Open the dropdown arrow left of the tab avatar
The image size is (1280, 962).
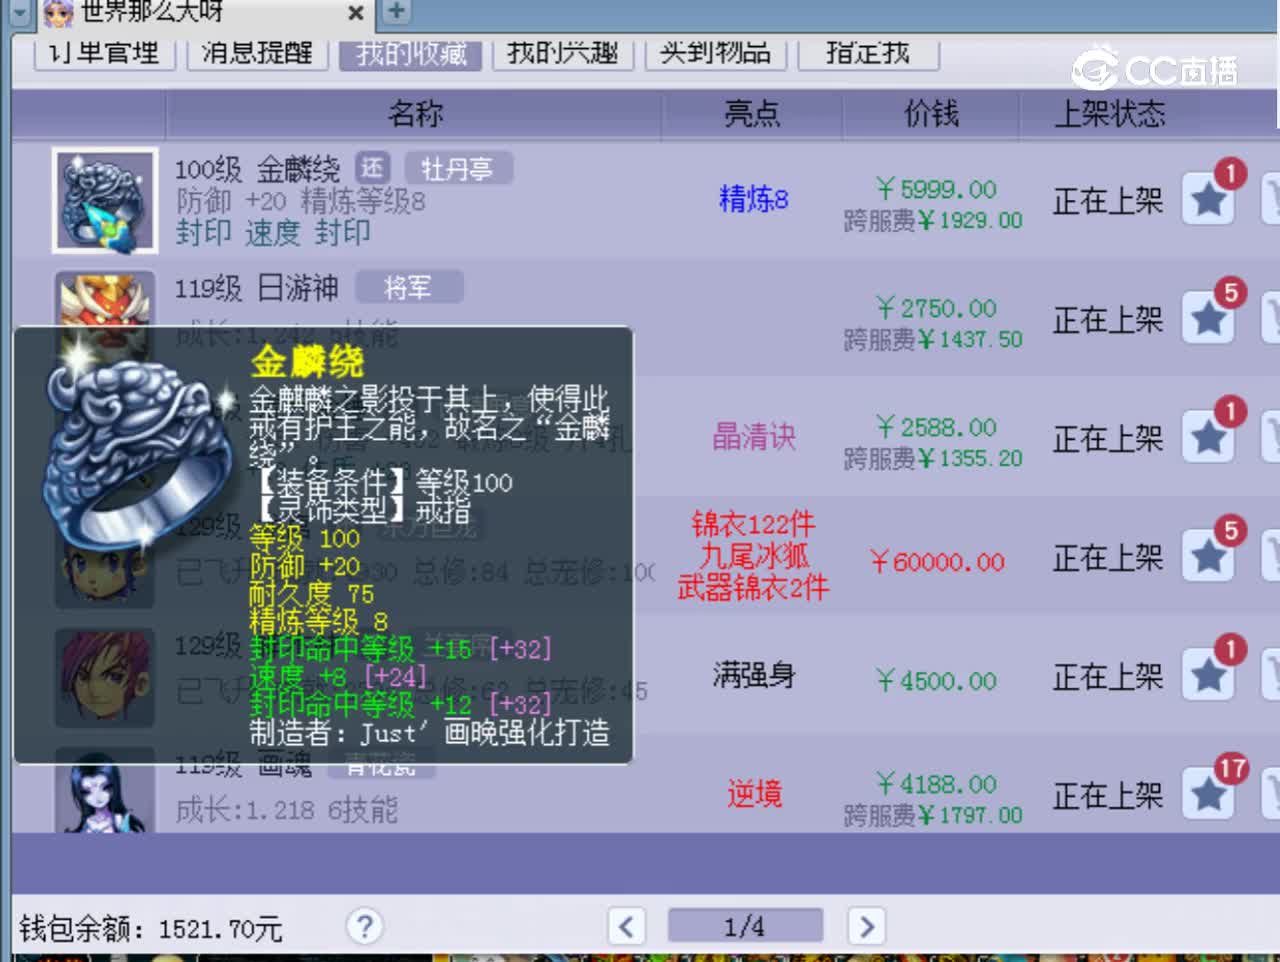click(21, 13)
